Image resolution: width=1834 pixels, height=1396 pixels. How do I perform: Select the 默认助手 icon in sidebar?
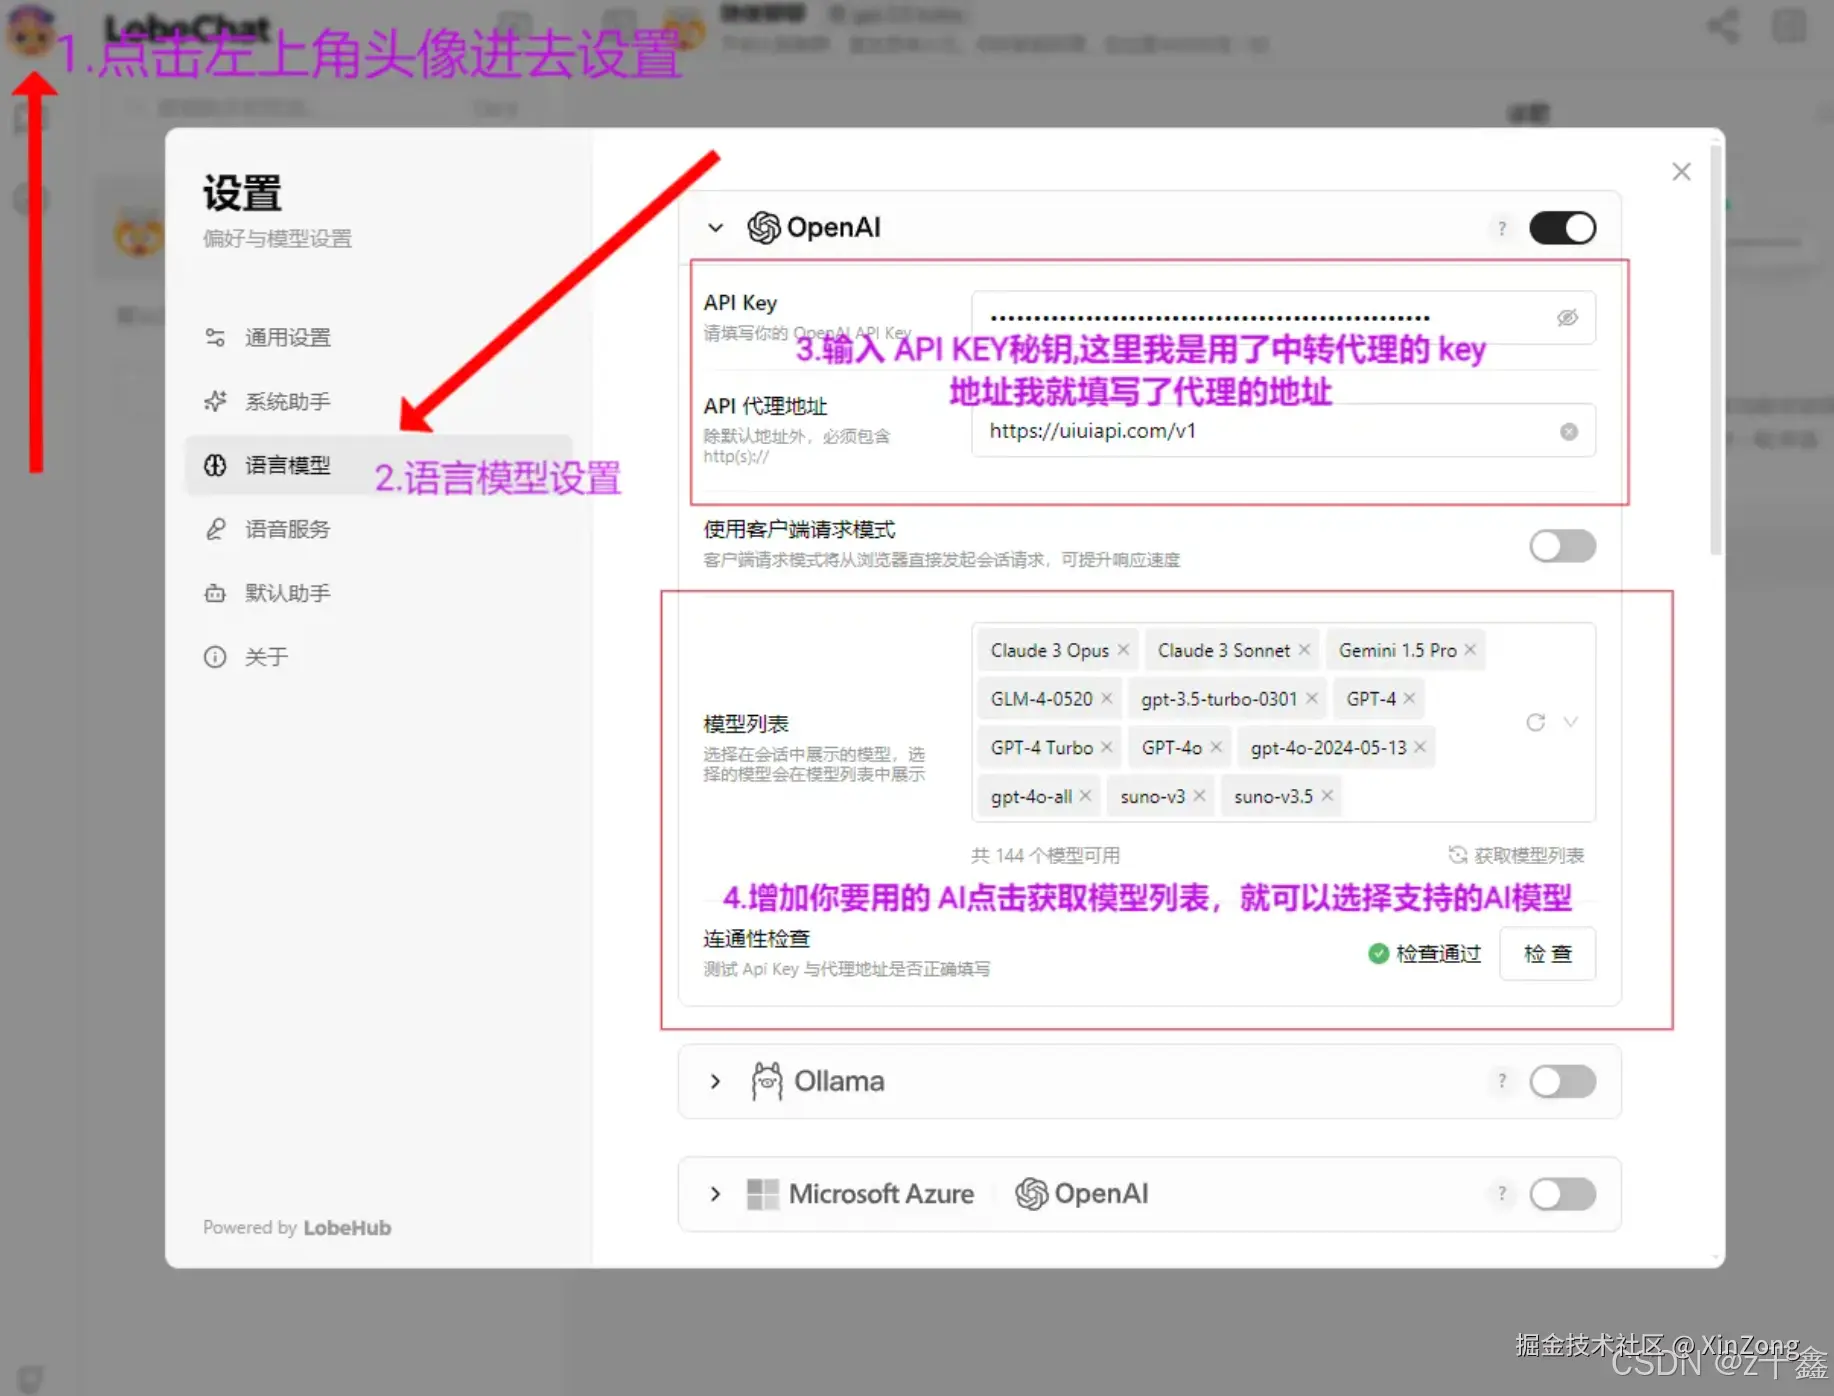[x=214, y=593]
